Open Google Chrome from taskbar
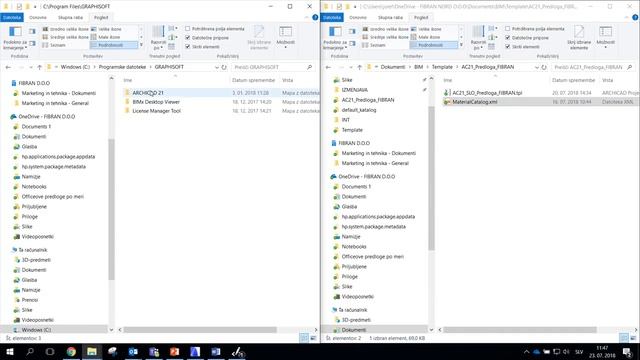This screenshot has width=640, height=360. pos(71,351)
